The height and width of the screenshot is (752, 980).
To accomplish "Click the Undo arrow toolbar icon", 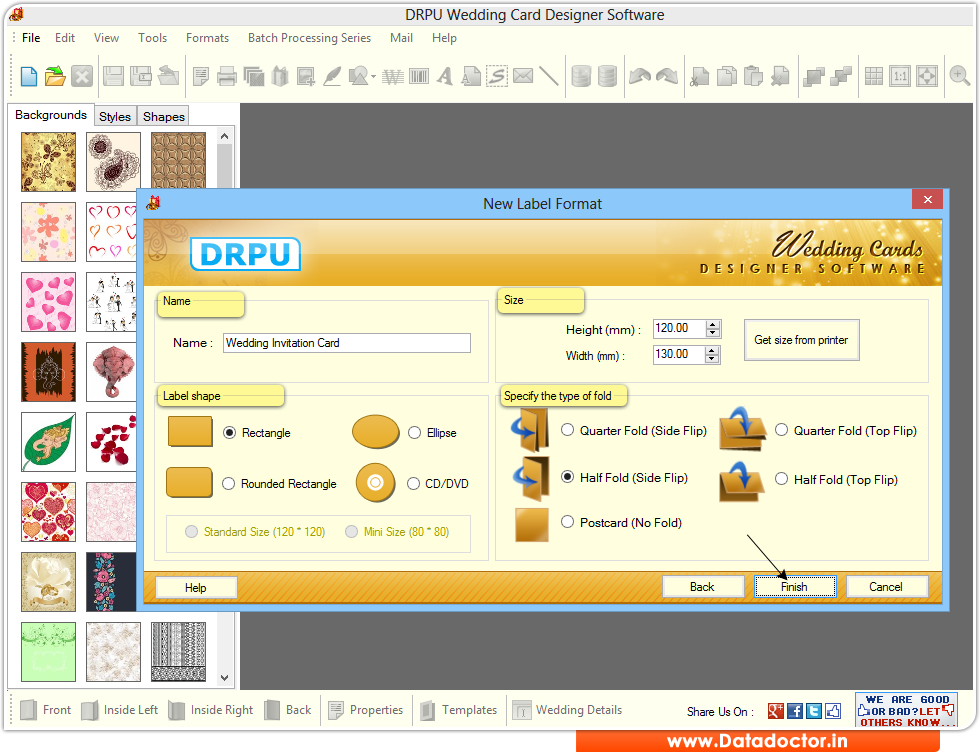I will (x=640, y=76).
